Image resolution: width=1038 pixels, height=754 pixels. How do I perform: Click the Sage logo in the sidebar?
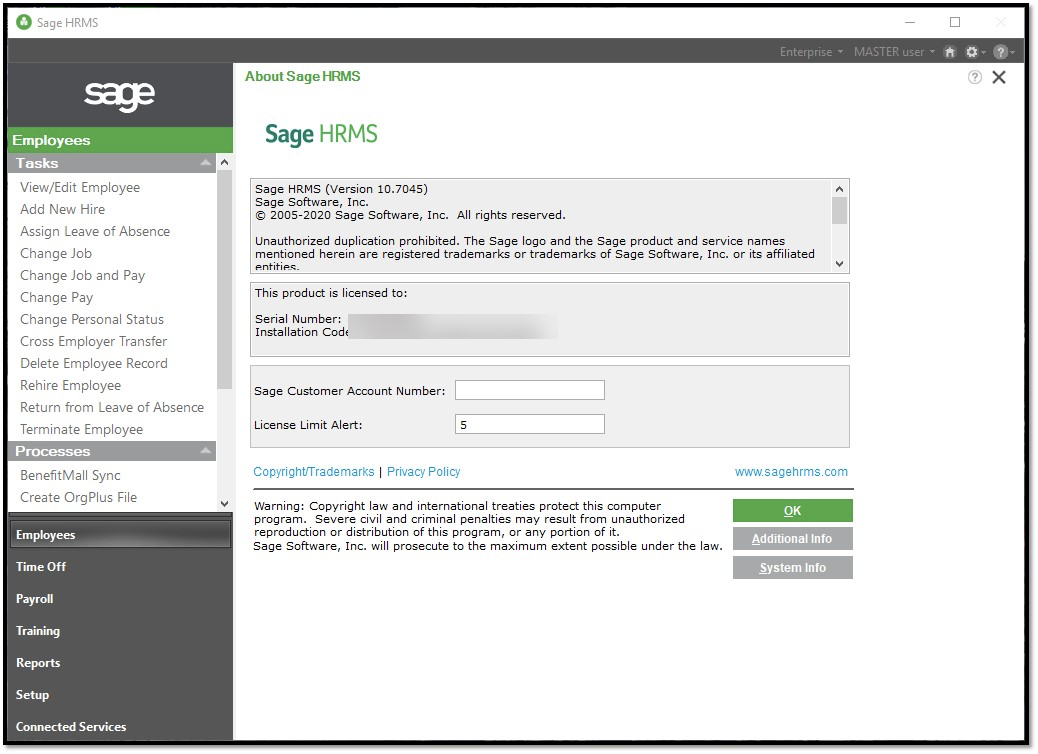point(120,95)
